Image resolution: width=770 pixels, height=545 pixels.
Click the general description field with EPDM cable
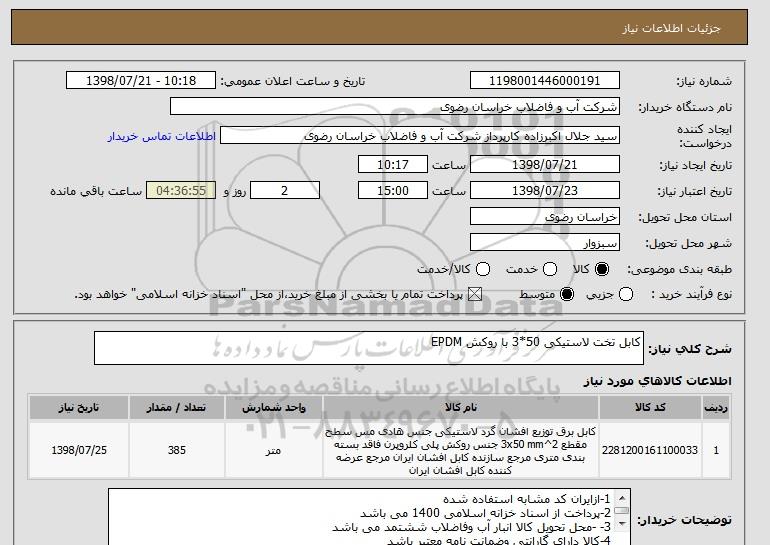point(369,348)
